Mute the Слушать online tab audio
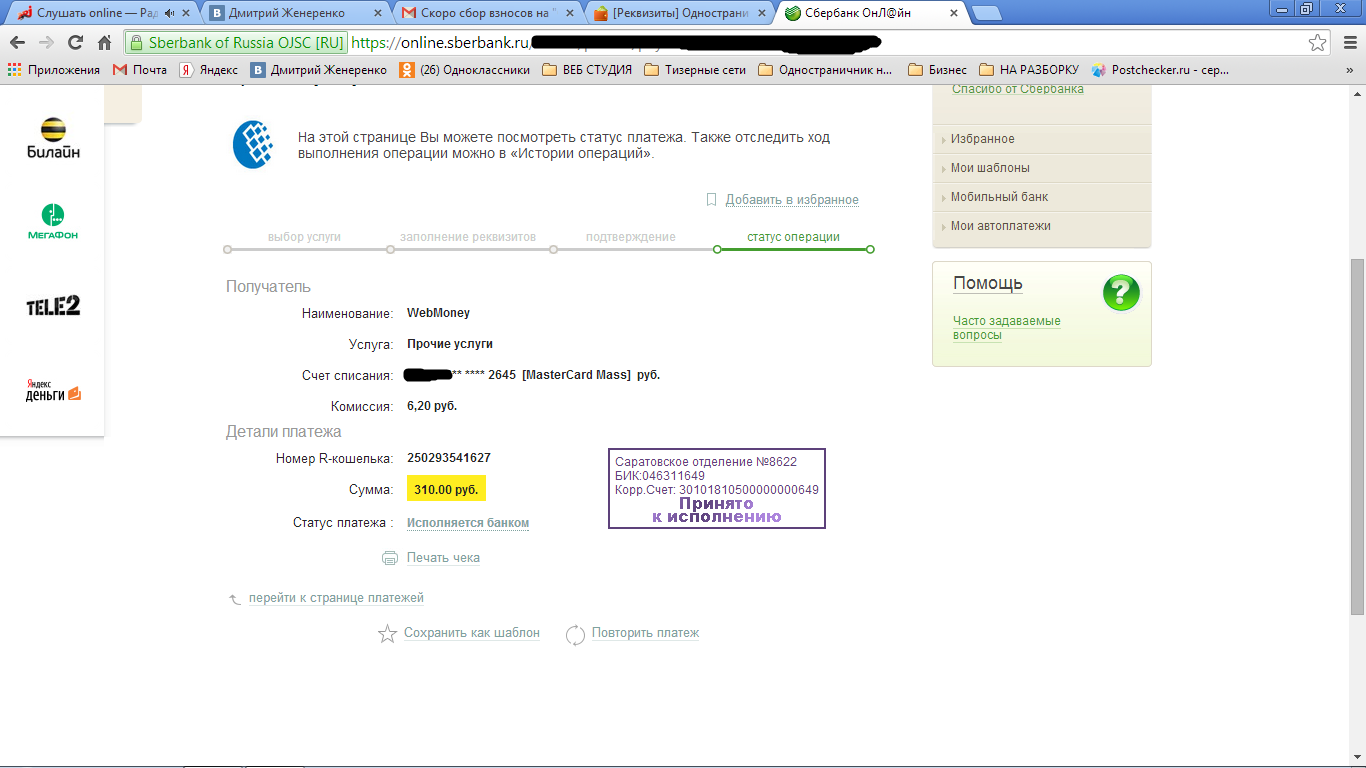The width and height of the screenshot is (1366, 768). tap(168, 14)
